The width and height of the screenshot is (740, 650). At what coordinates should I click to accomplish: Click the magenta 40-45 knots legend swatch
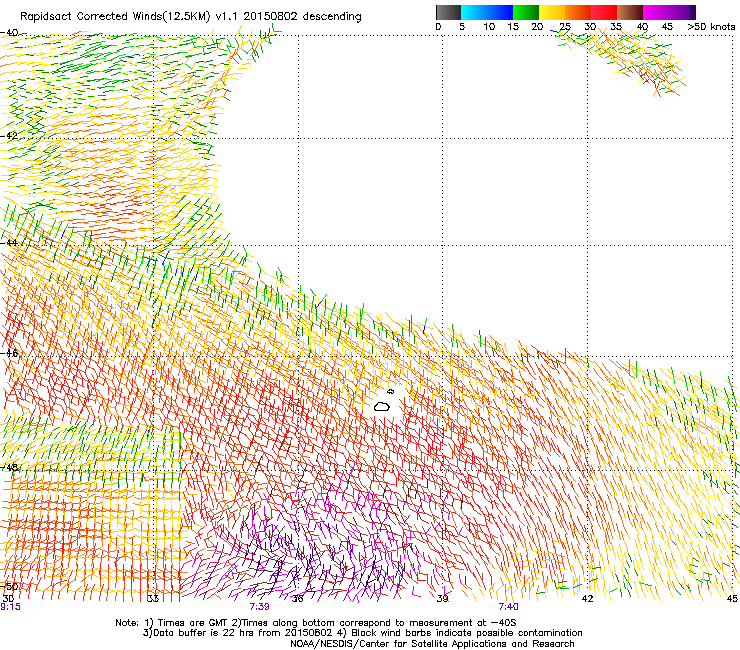[x=656, y=12]
